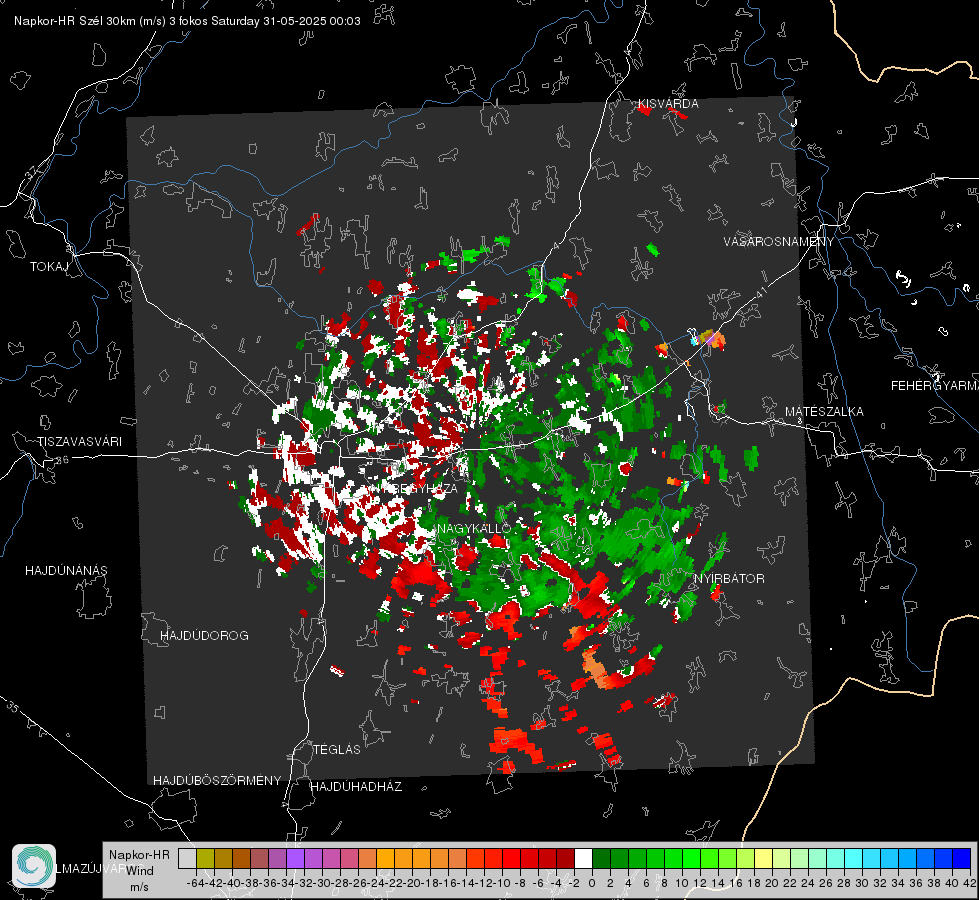
Task: Select the HAJDÚHADHÁZ city label
Action: tap(356, 787)
